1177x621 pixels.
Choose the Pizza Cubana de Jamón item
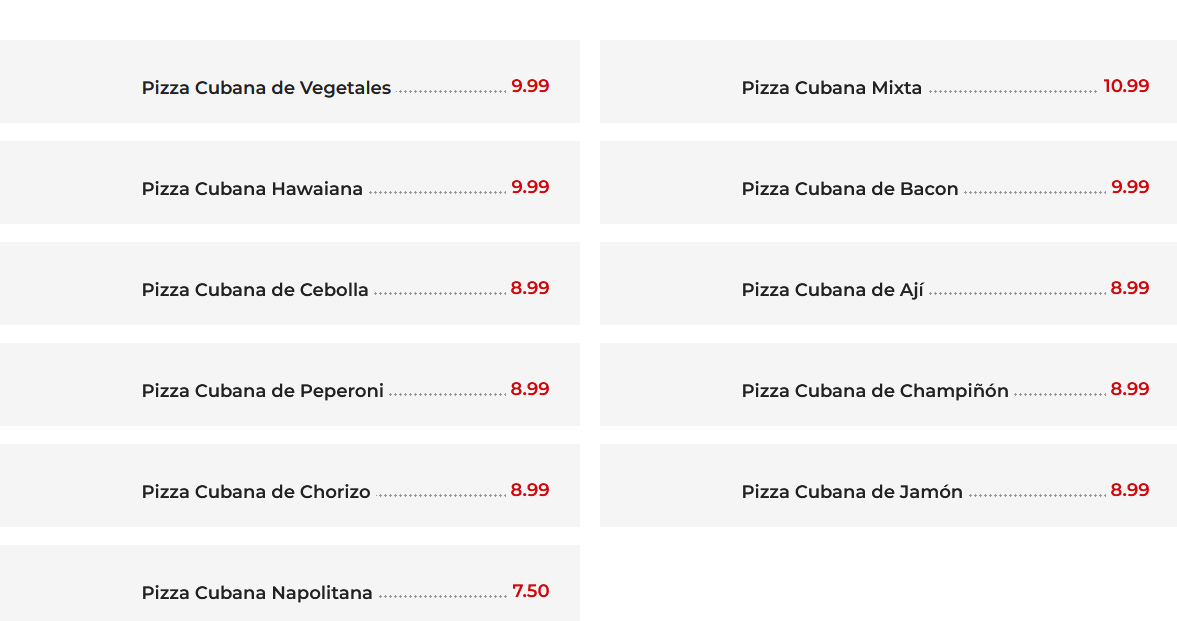click(x=852, y=492)
